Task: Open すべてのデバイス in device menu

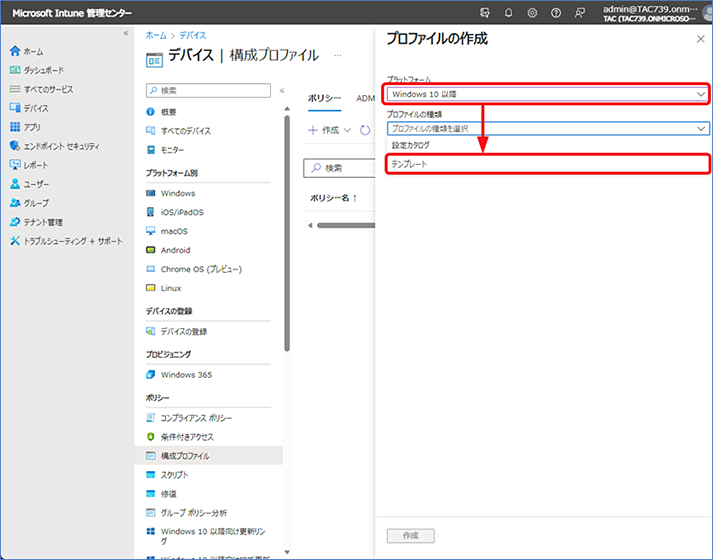Action: pyautogui.click(x=178, y=131)
